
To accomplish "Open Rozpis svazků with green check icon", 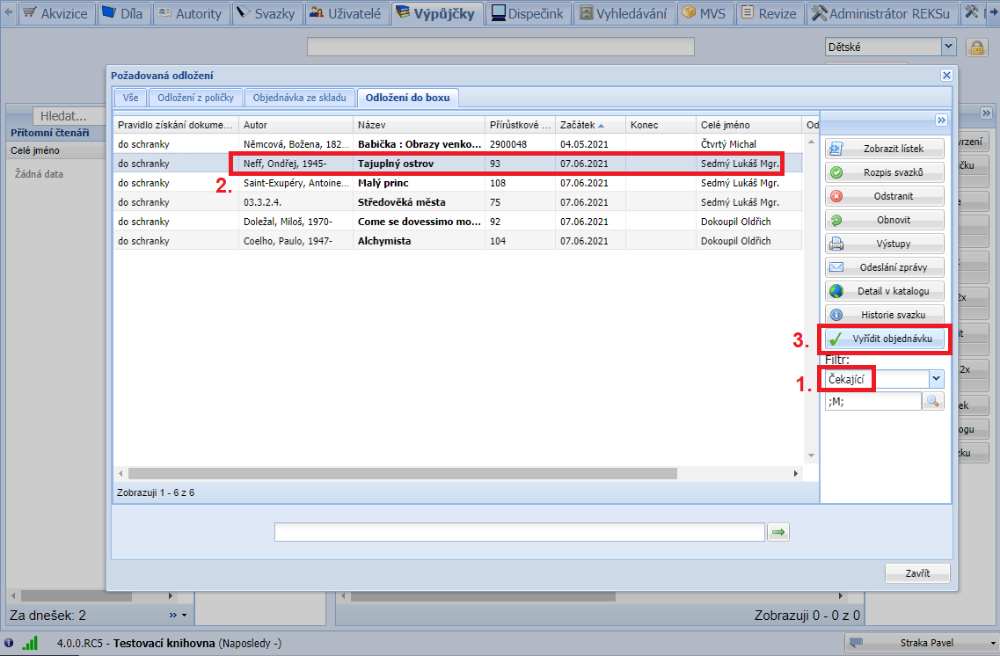I will tap(885, 172).
